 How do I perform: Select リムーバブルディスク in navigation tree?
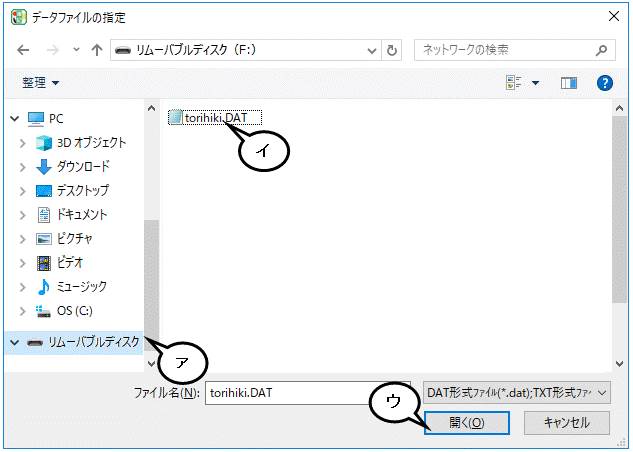point(83,342)
